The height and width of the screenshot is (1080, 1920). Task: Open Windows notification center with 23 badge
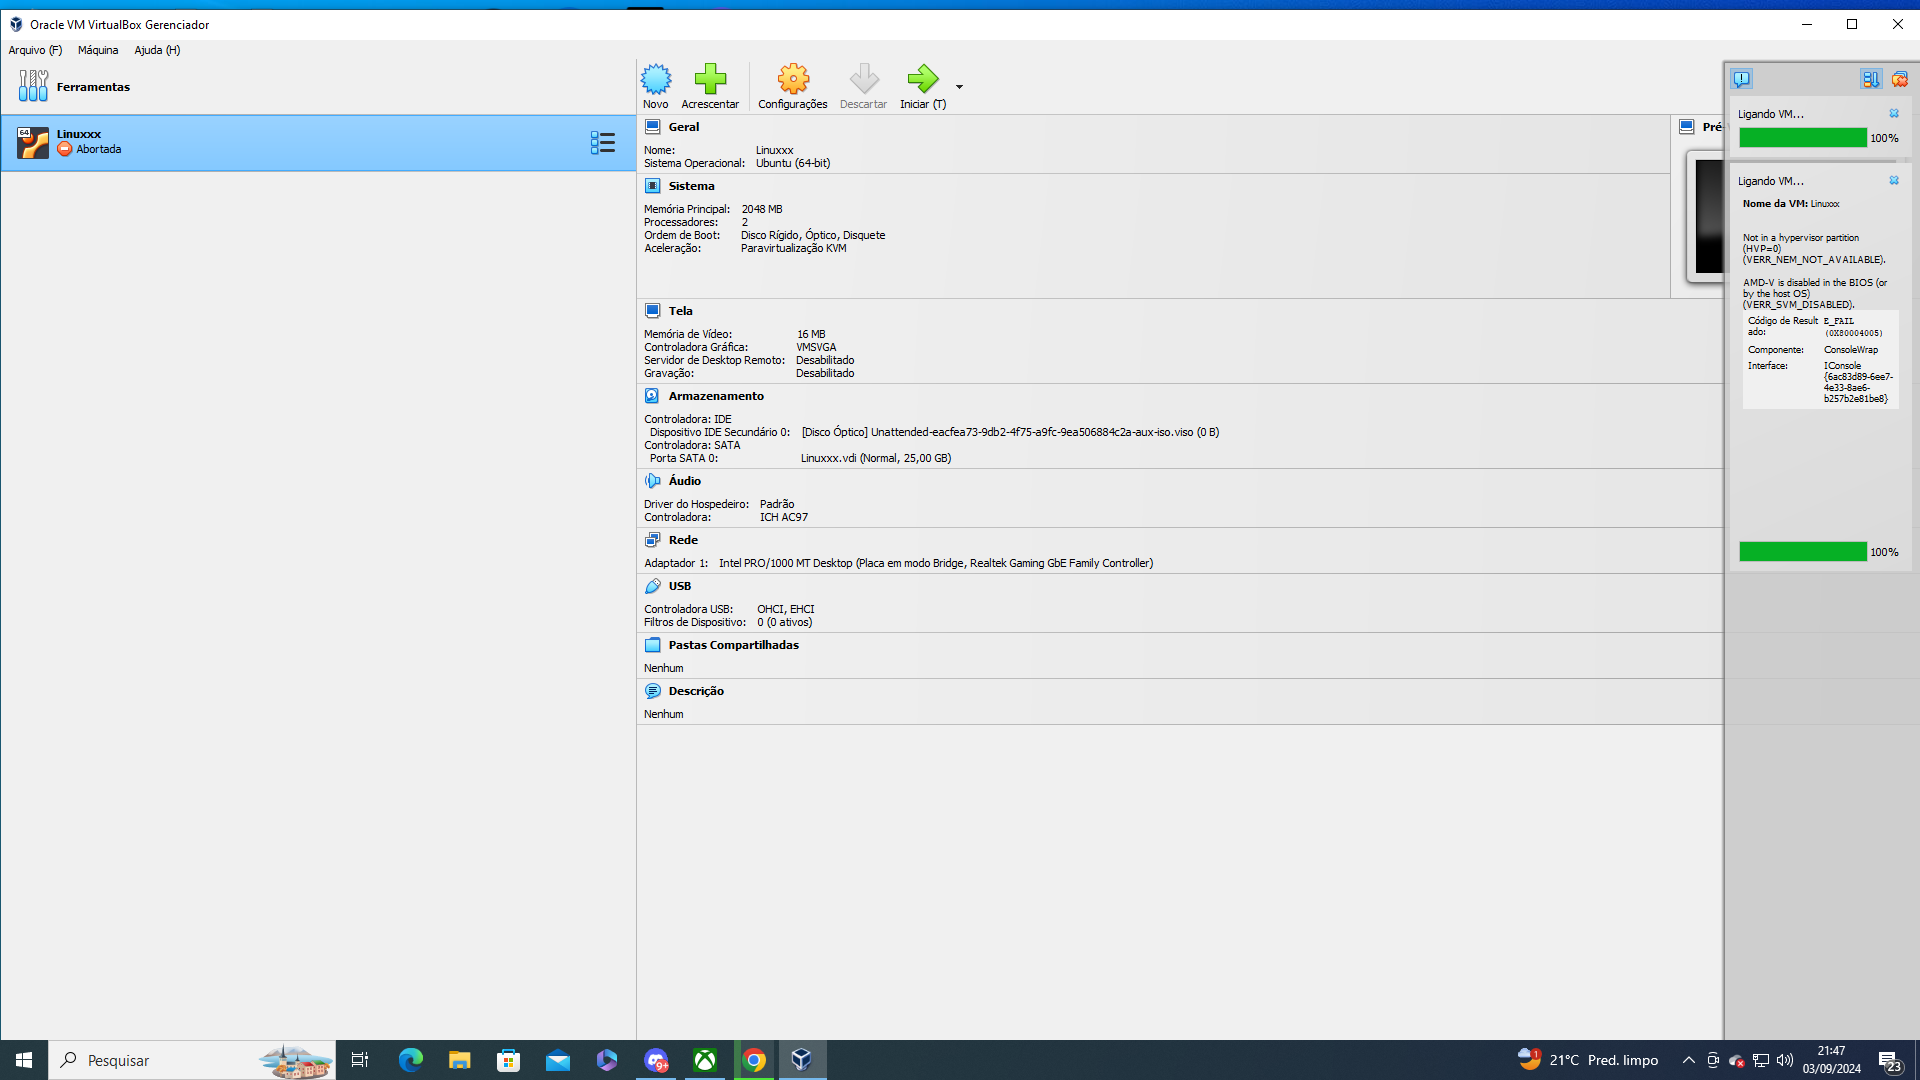coord(1890,1061)
